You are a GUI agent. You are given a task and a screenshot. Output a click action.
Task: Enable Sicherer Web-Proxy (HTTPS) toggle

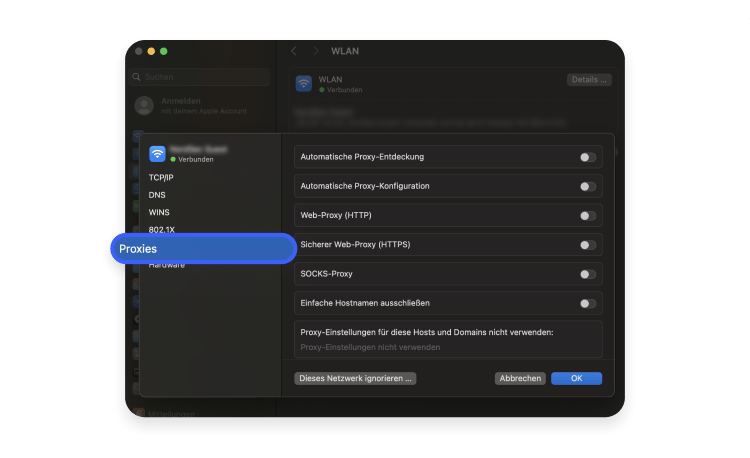coord(588,245)
